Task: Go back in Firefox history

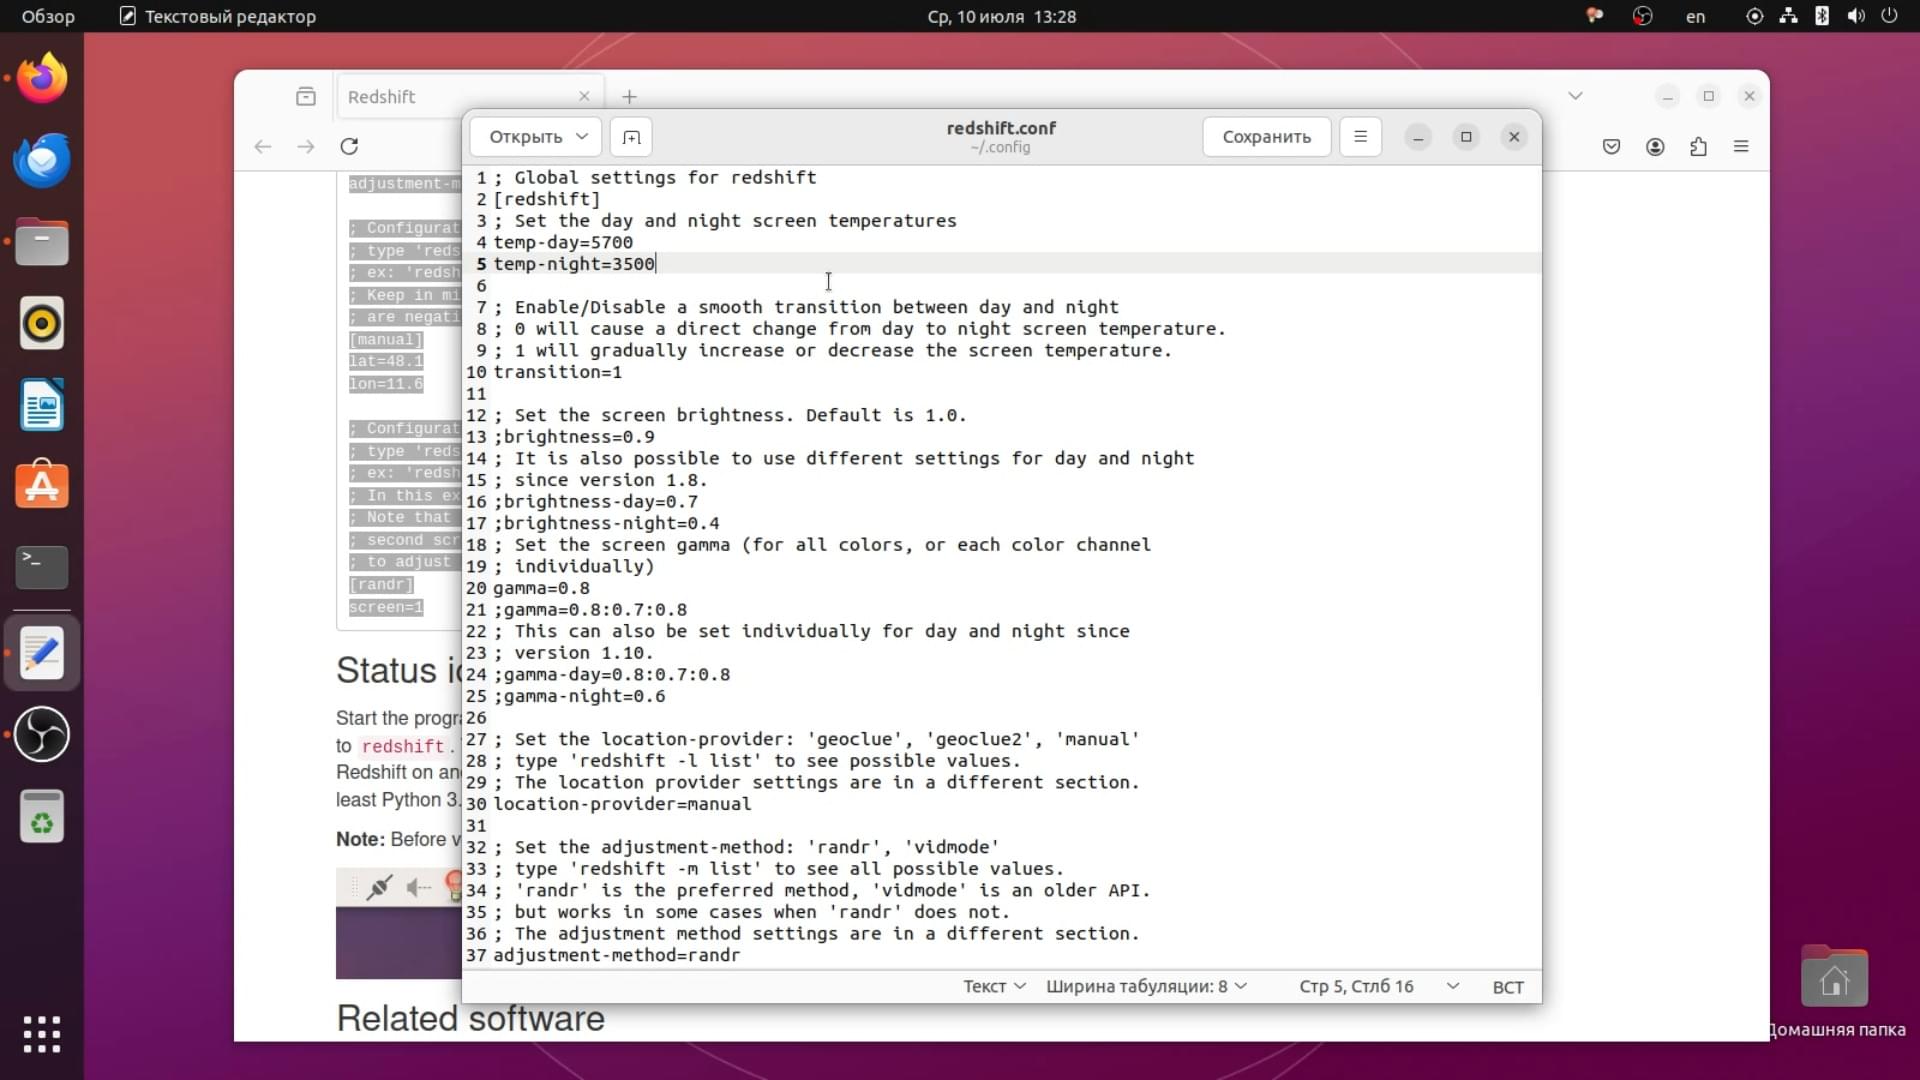Action: 263,146
